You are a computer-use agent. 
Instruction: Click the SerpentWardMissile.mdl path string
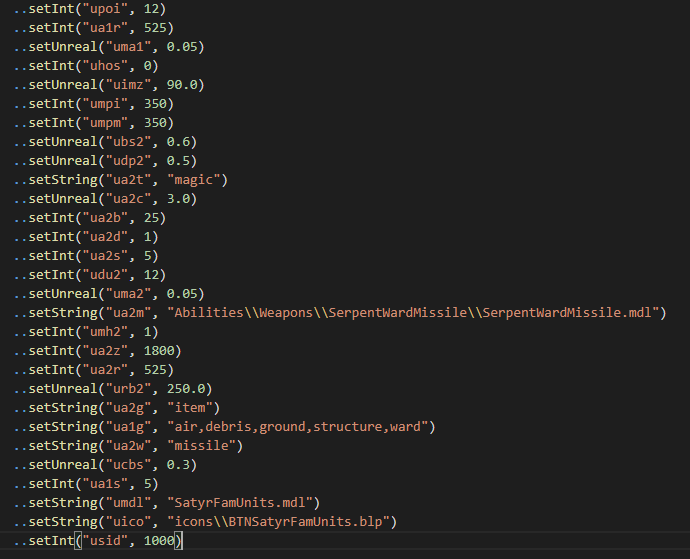pos(413,313)
